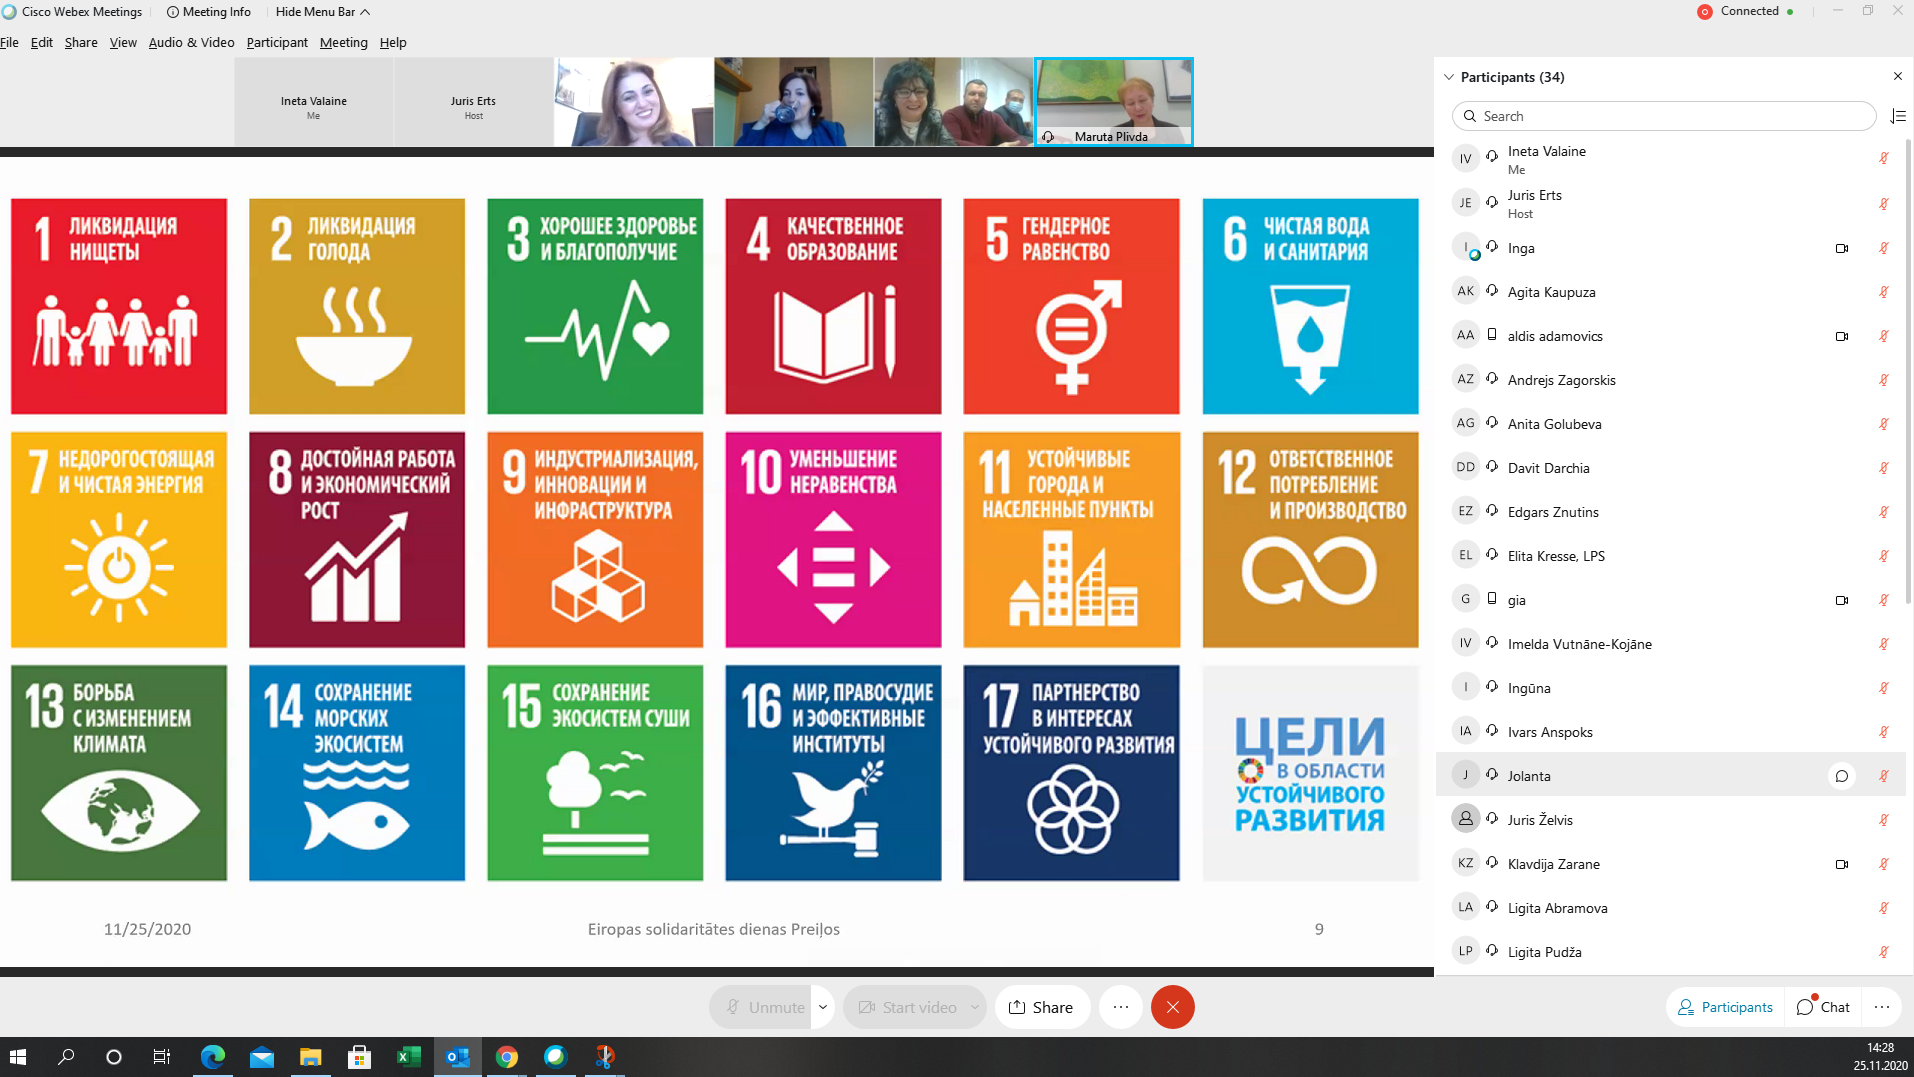Open the Participant menu
1914x1077 pixels.
(277, 43)
